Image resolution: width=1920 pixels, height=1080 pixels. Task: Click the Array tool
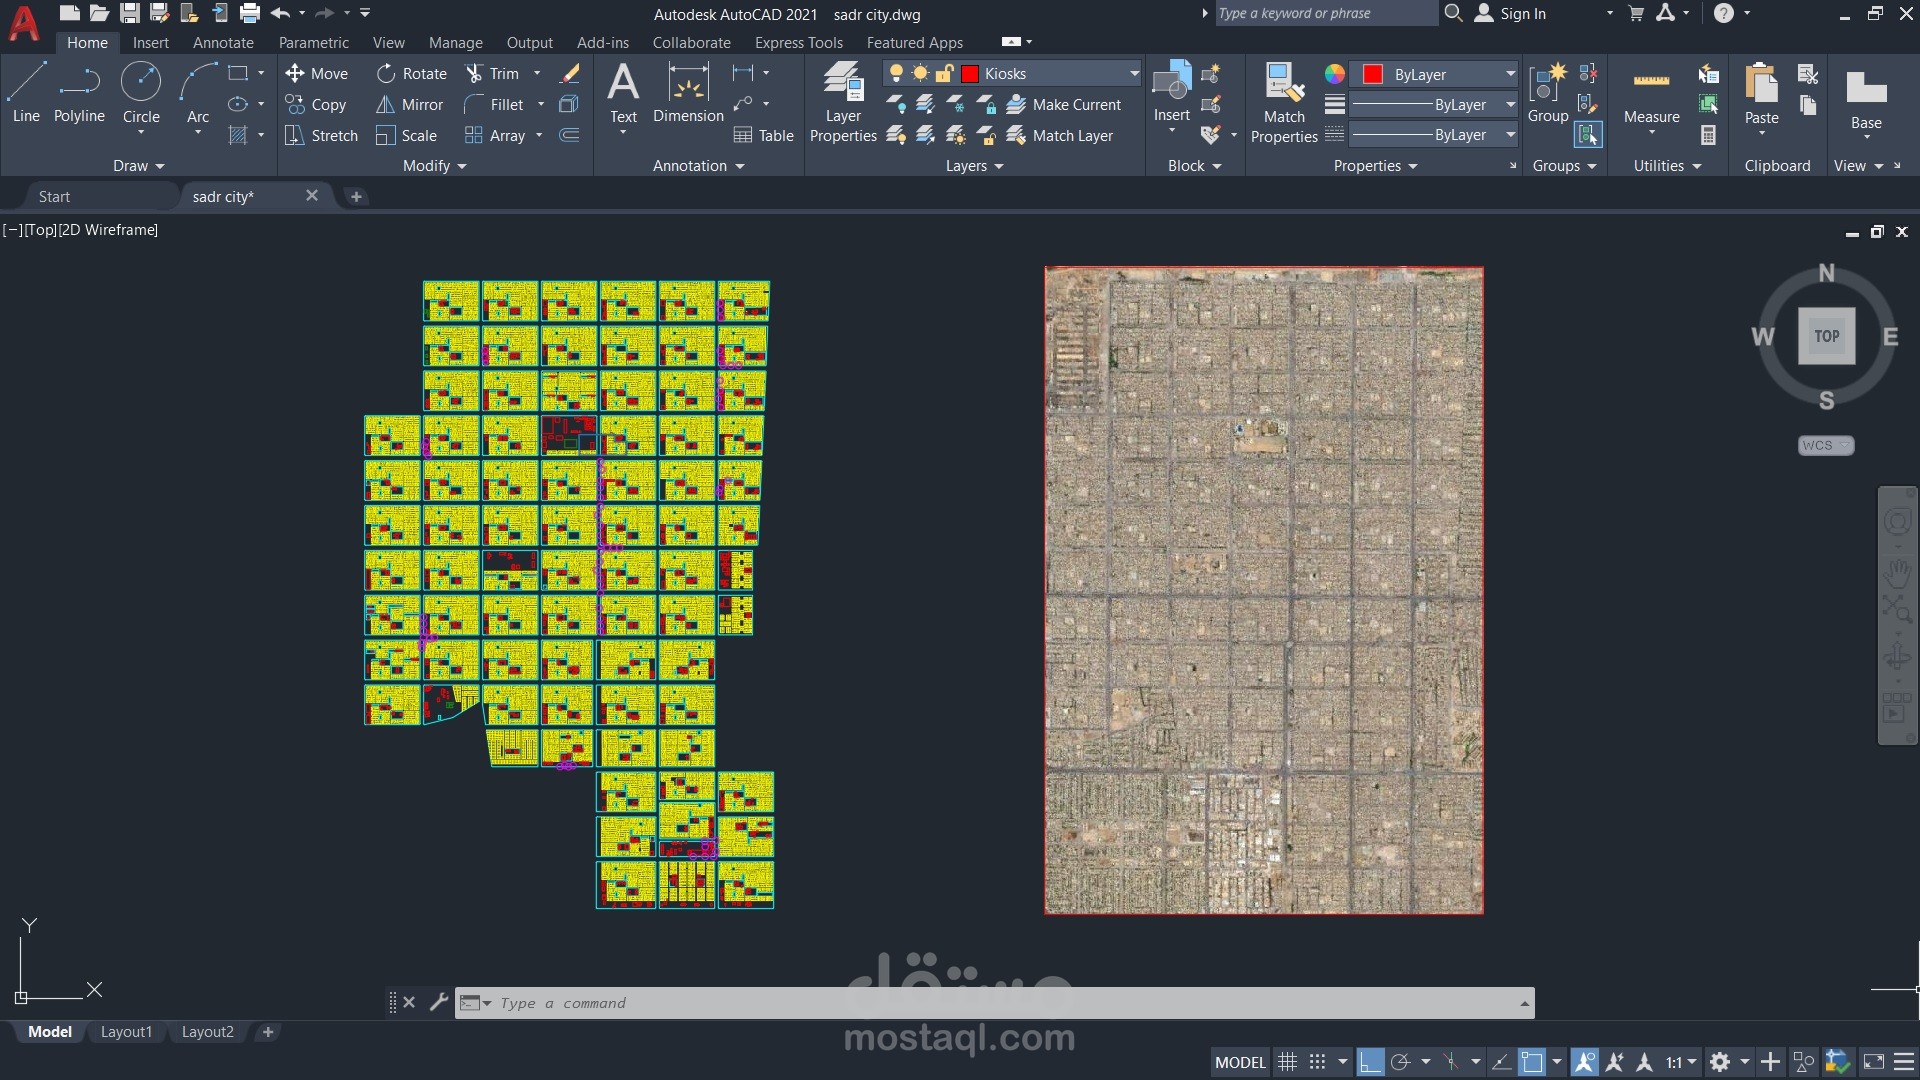(495, 135)
